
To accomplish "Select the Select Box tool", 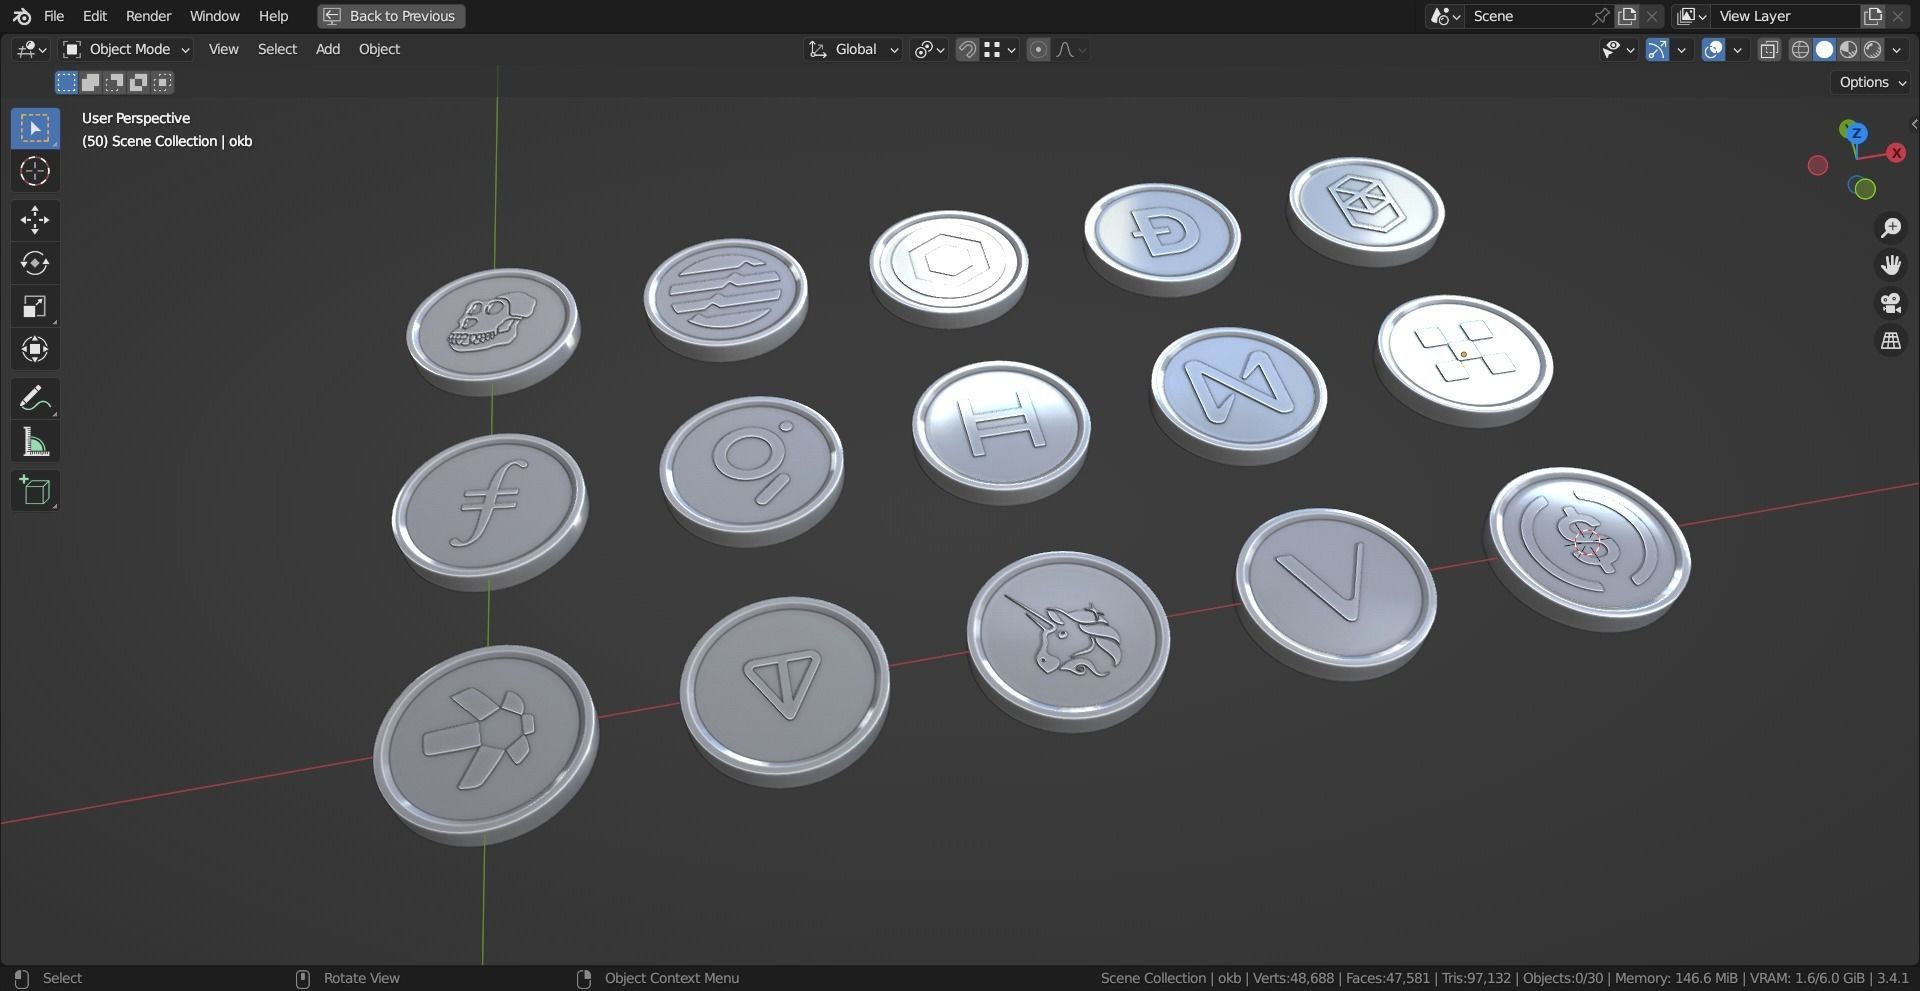I will (x=35, y=128).
